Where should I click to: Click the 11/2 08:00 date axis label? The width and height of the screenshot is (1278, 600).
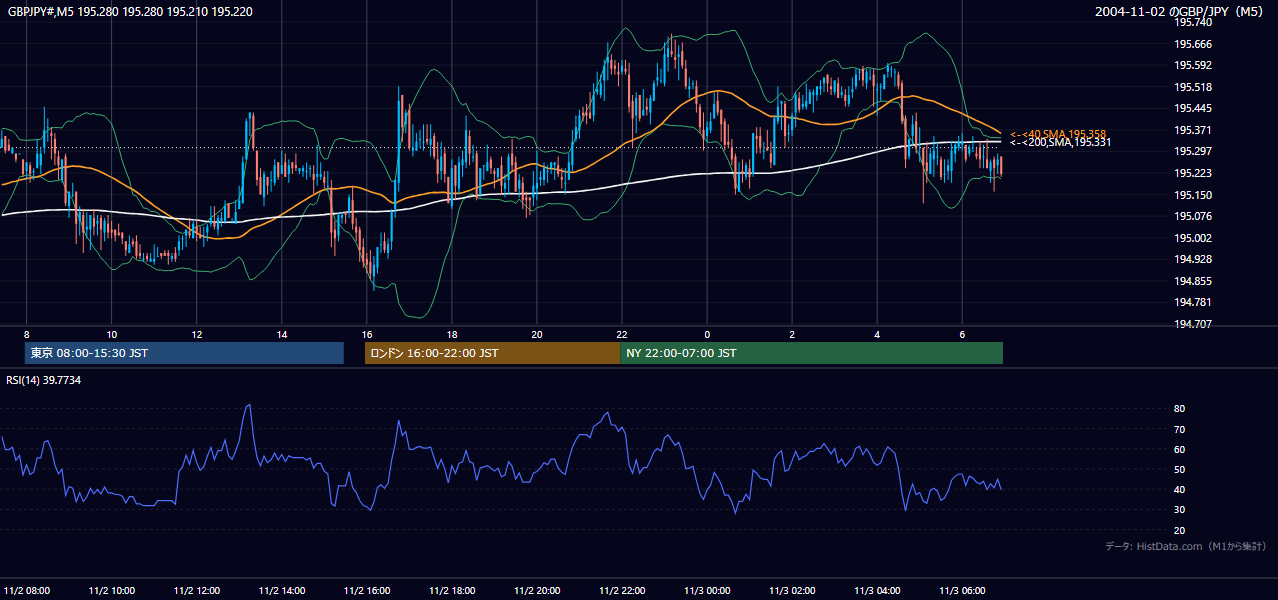coord(27,590)
